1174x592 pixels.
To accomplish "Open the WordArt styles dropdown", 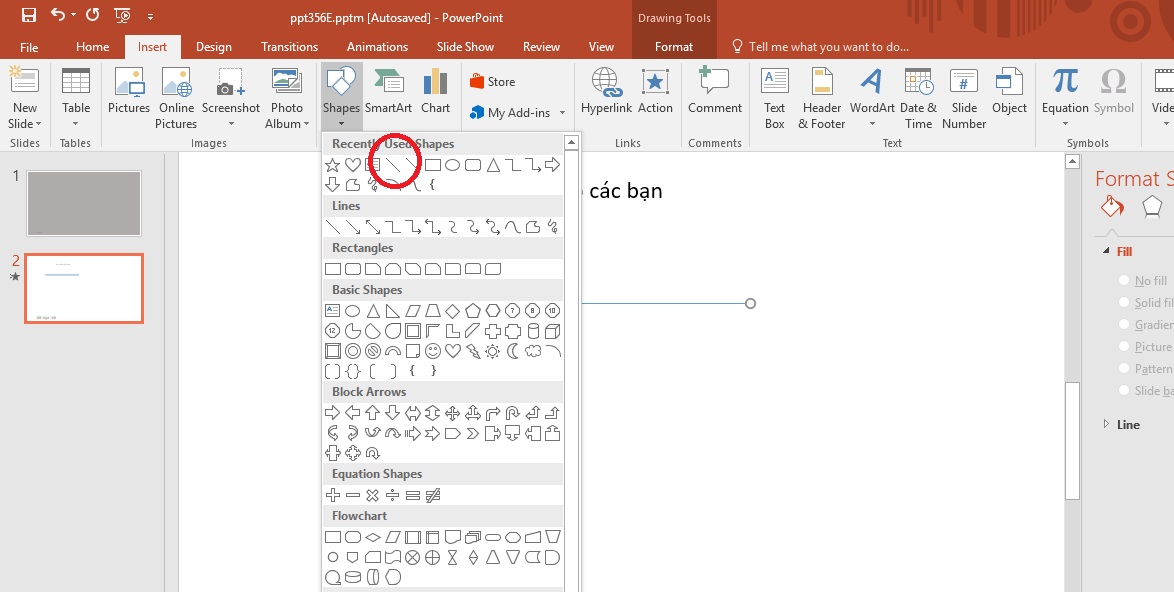I will click(872, 123).
